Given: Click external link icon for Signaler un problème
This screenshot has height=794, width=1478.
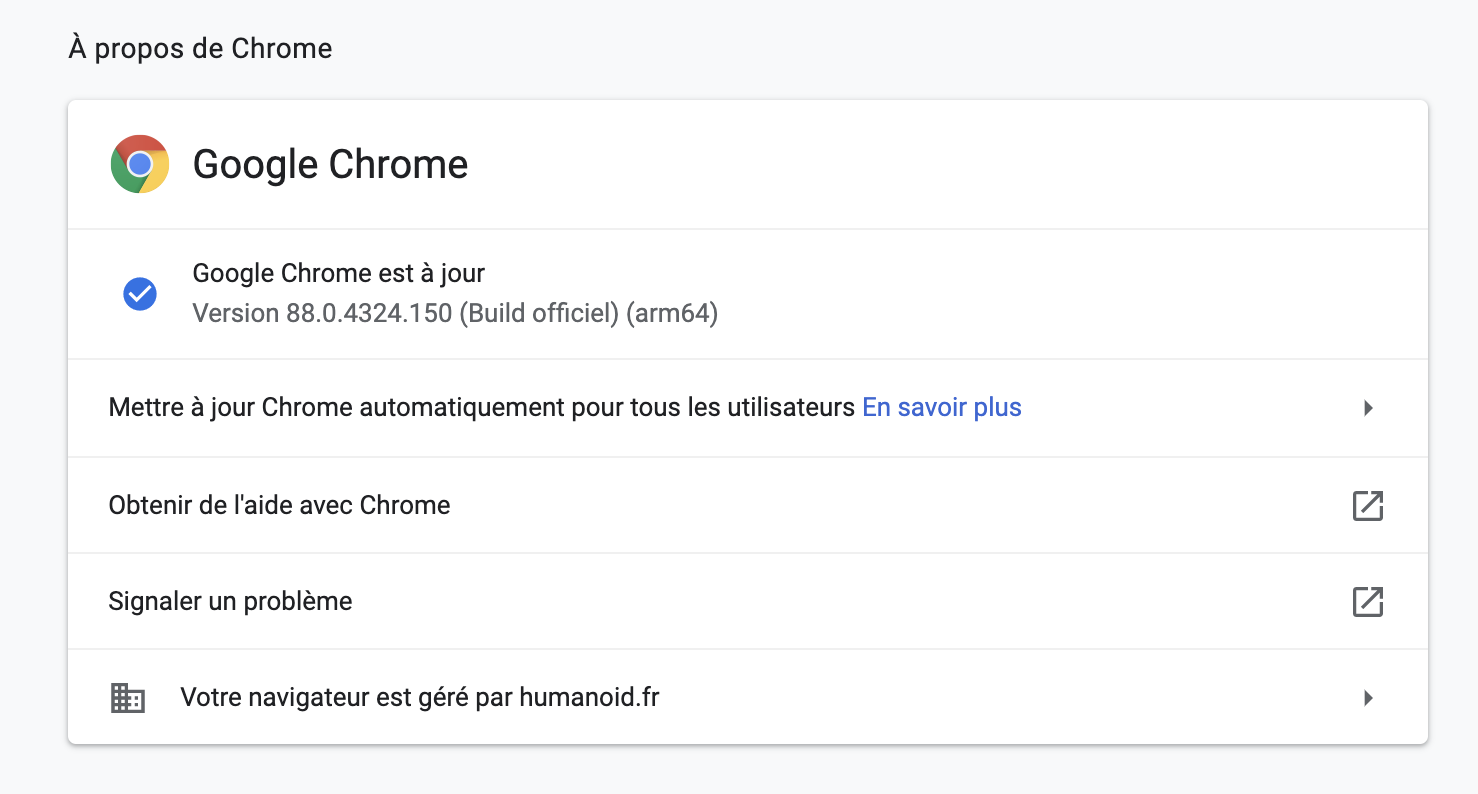Looking at the screenshot, I should click(x=1367, y=602).
